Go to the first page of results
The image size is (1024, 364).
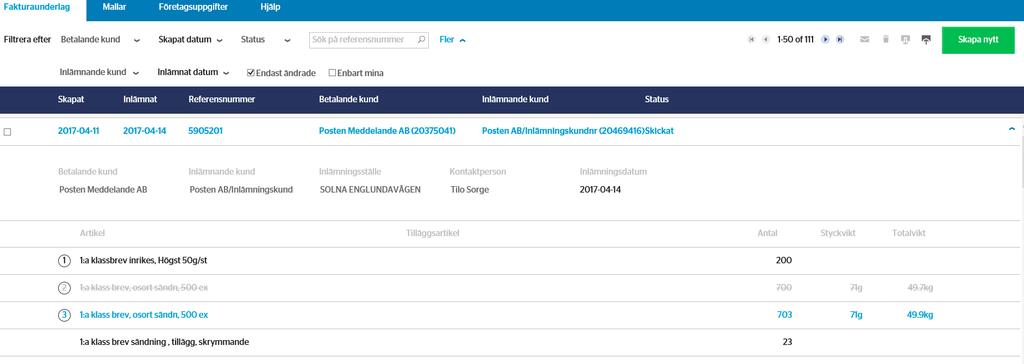751,40
